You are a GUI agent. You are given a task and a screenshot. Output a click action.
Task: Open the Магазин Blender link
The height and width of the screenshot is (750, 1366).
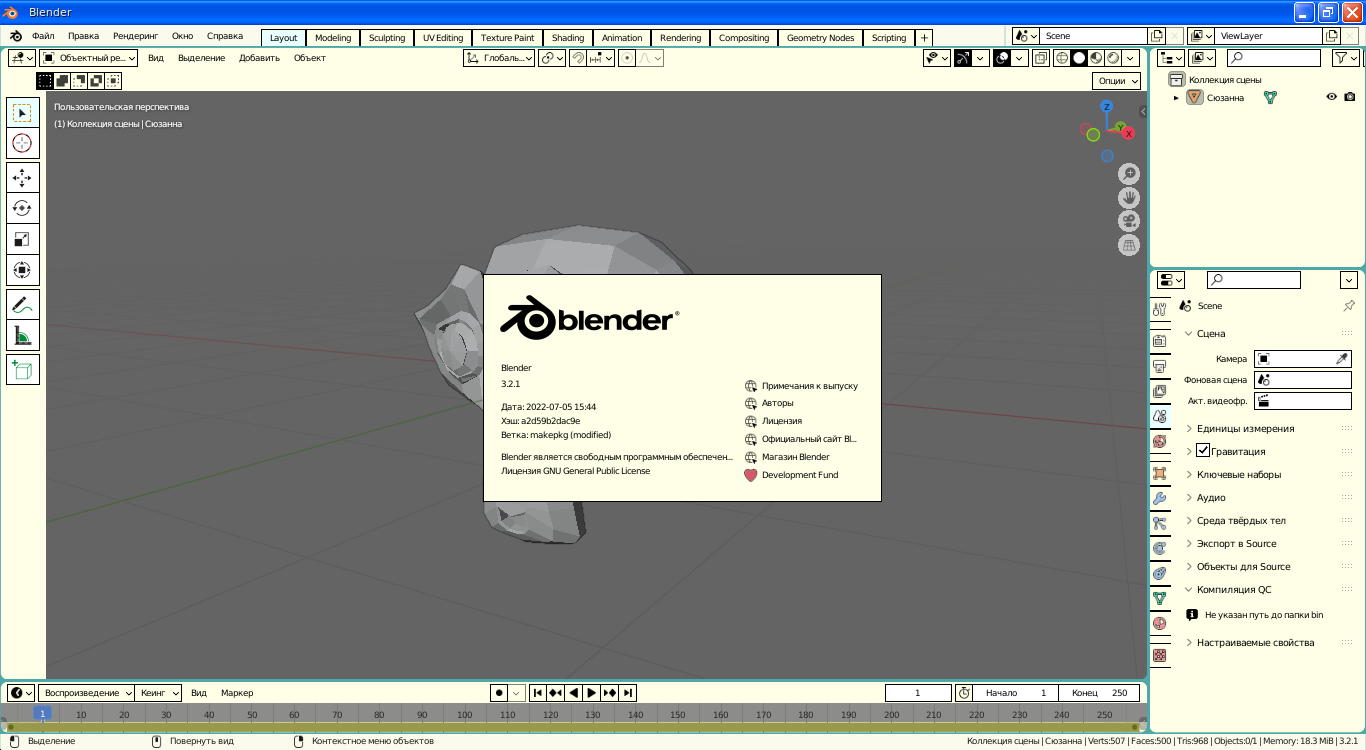[787, 457]
